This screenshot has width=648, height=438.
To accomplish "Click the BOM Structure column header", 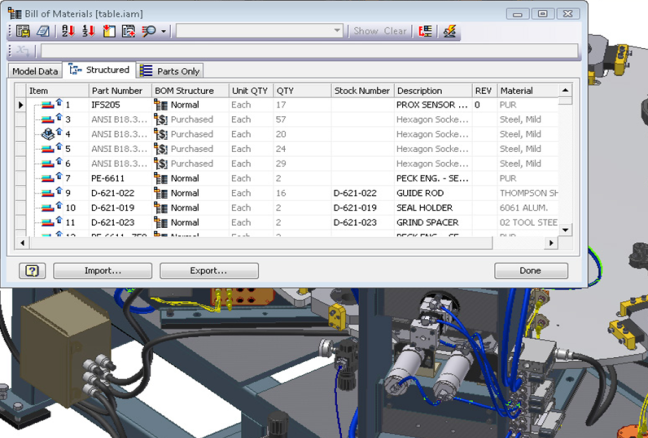I will tap(190, 90).
